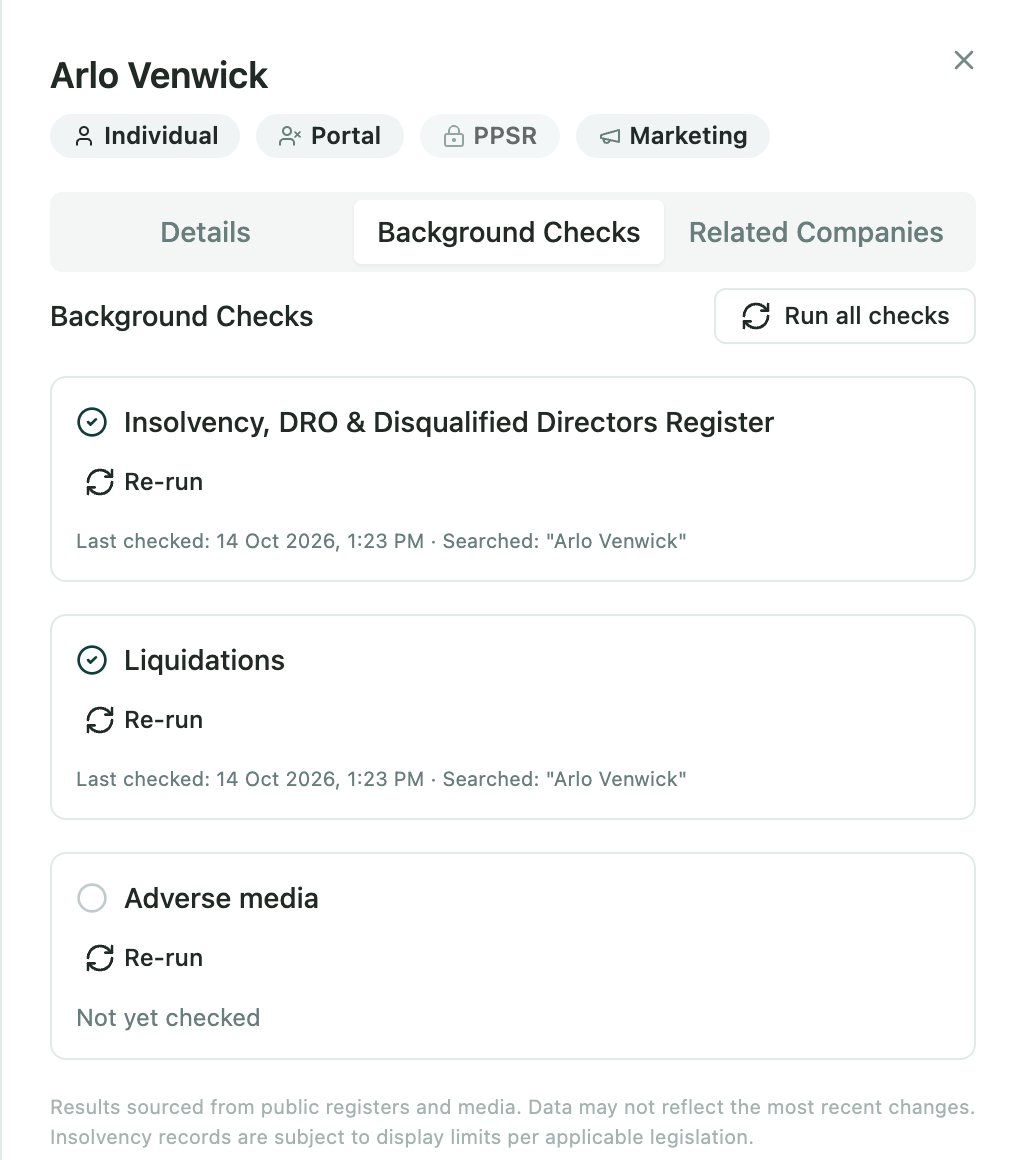Switch to the Details tab
1024x1160 pixels.
click(206, 232)
